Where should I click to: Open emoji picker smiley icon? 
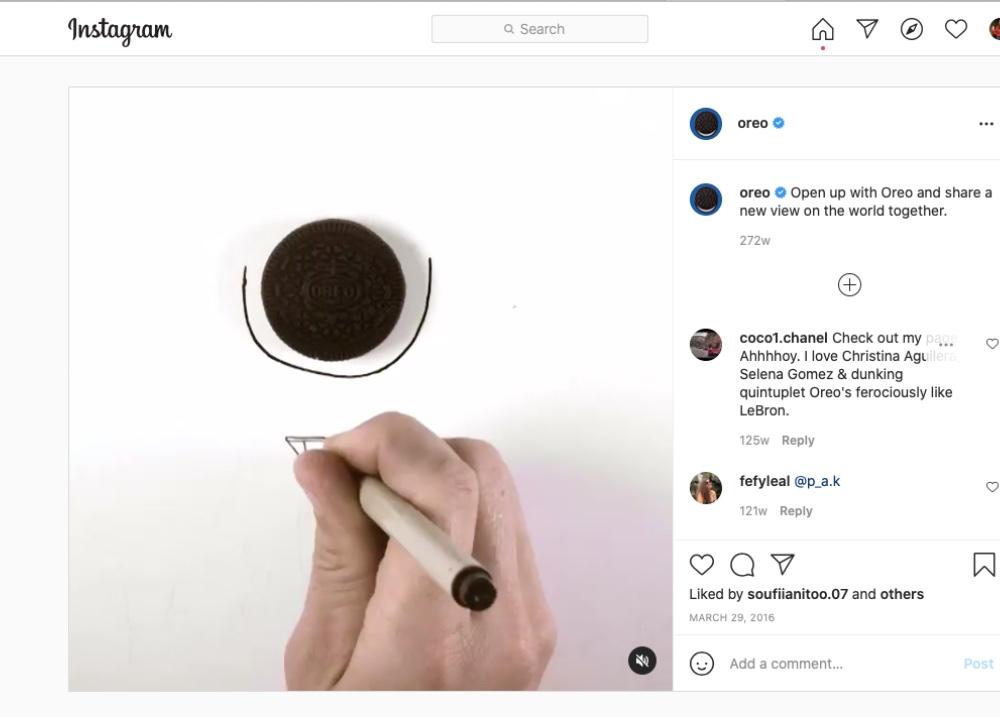pyautogui.click(x=702, y=663)
